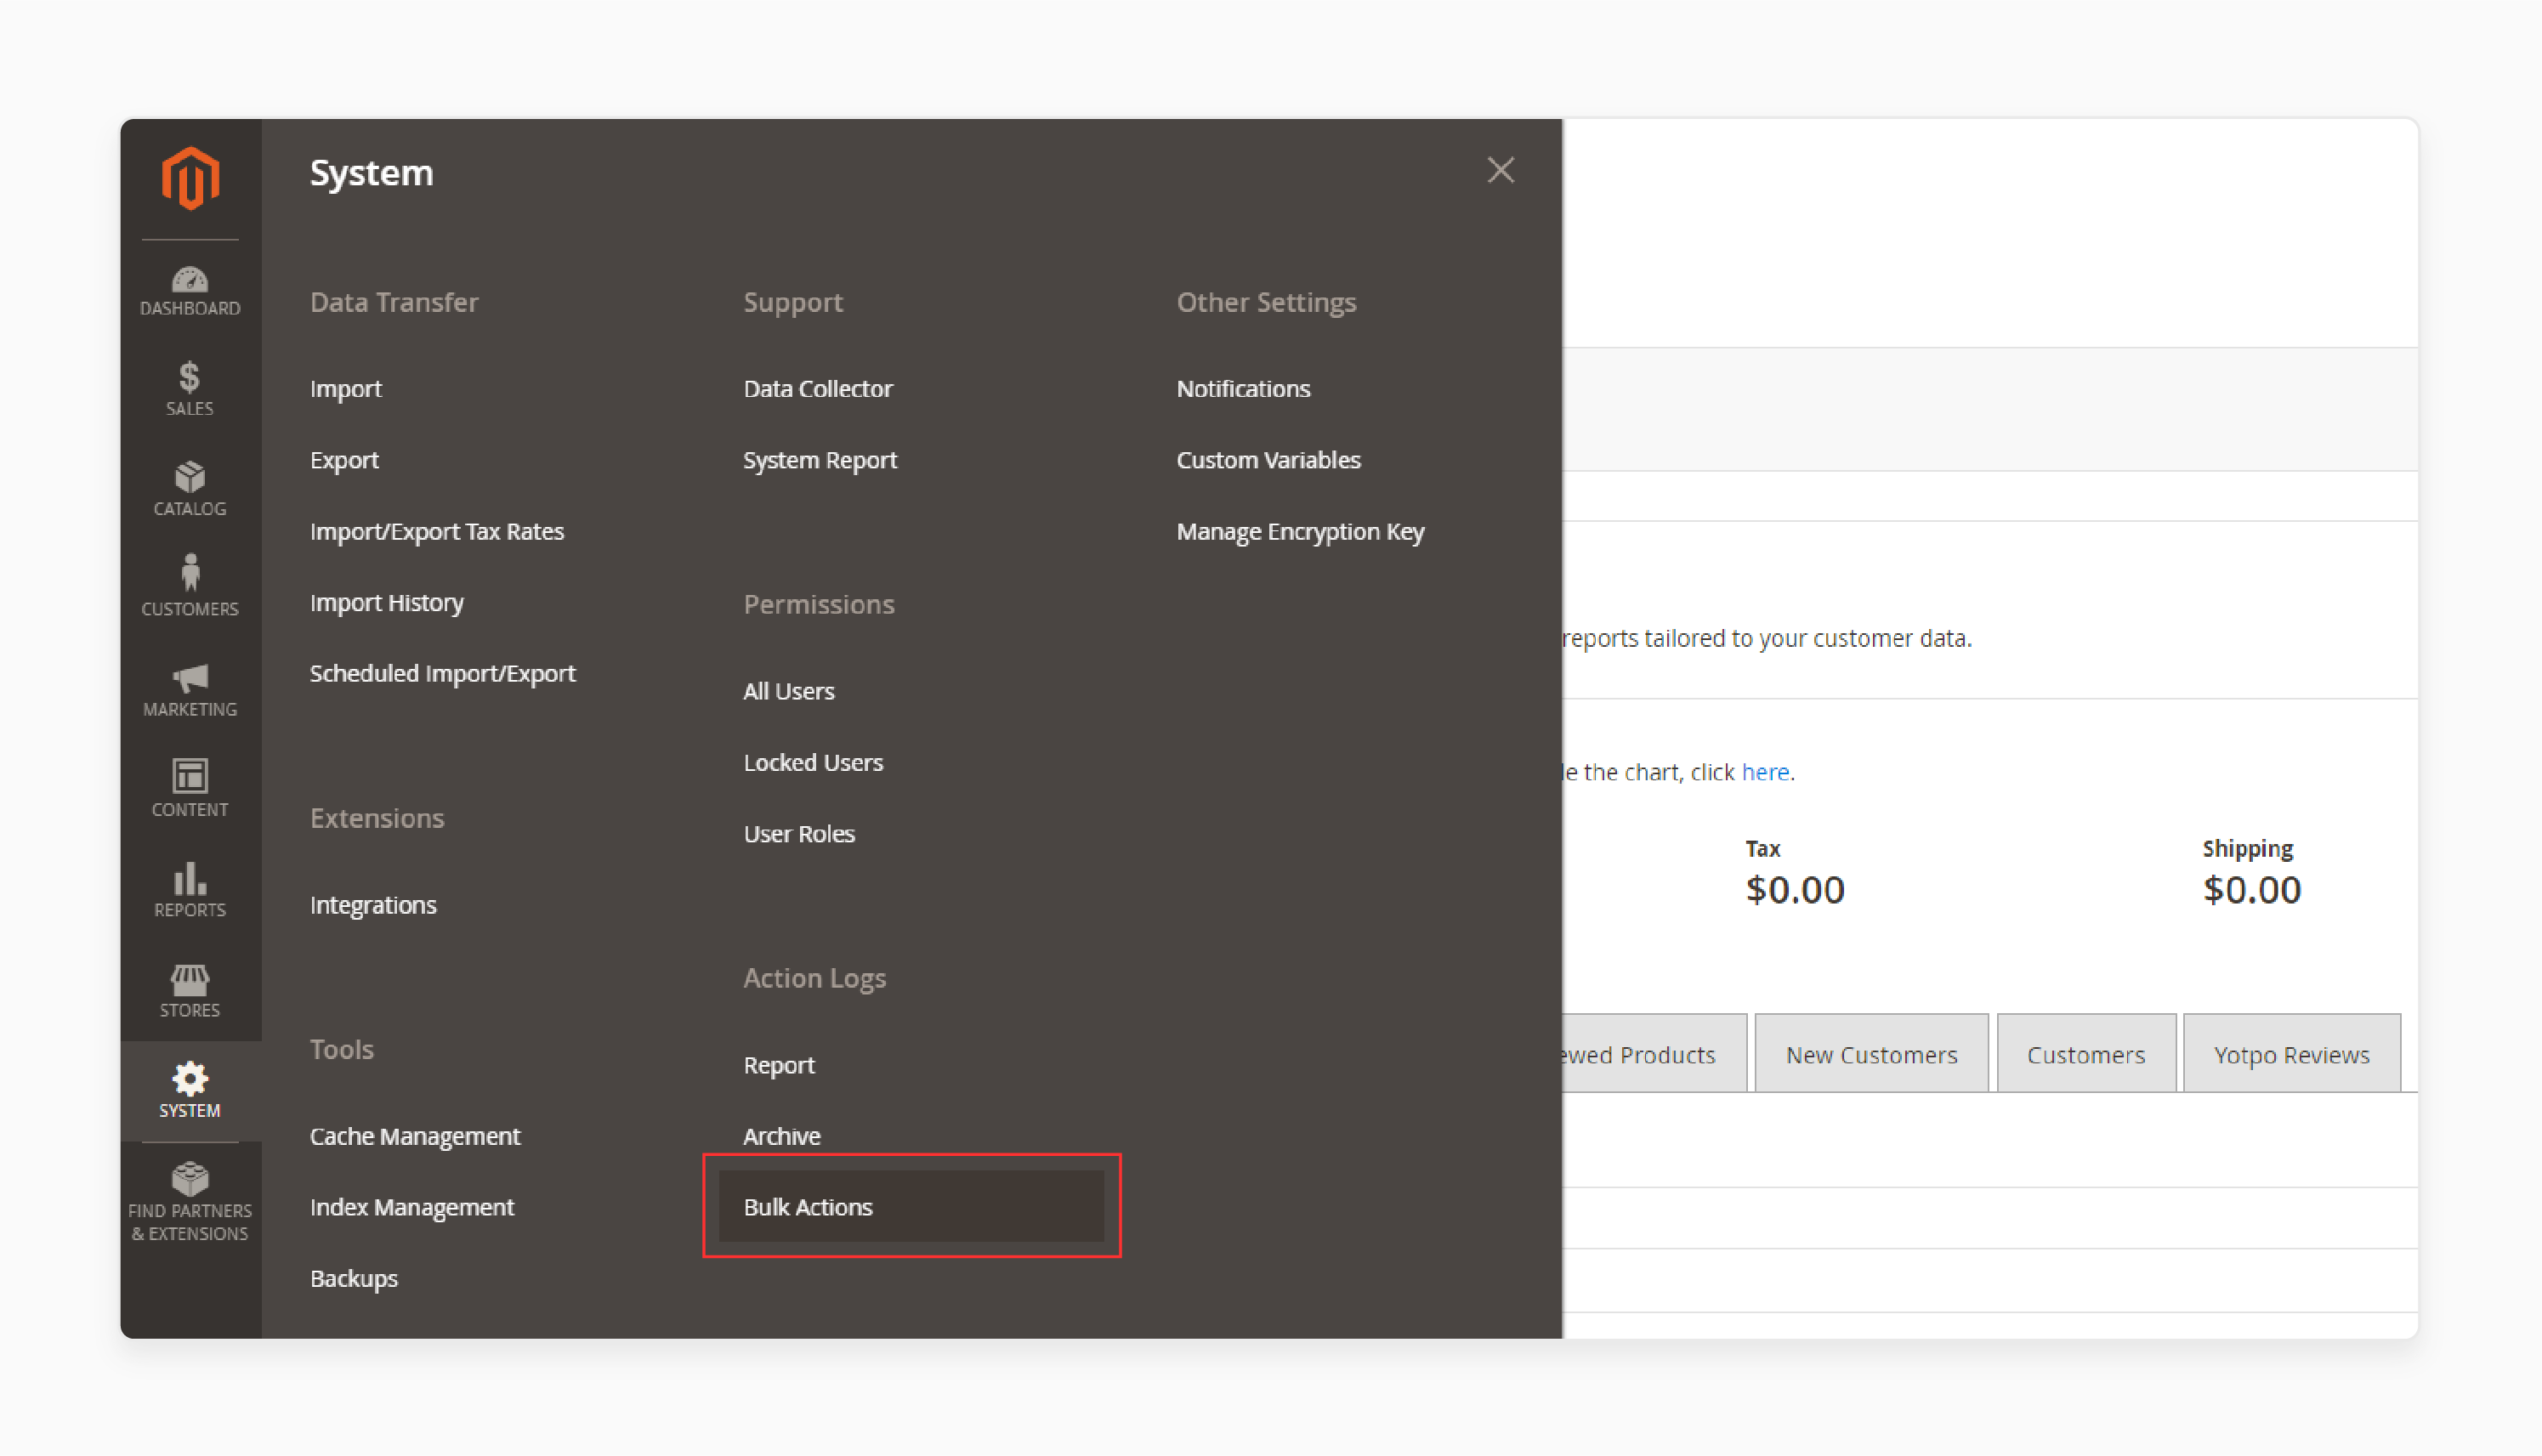Select Cache Management under Tools

click(x=416, y=1135)
